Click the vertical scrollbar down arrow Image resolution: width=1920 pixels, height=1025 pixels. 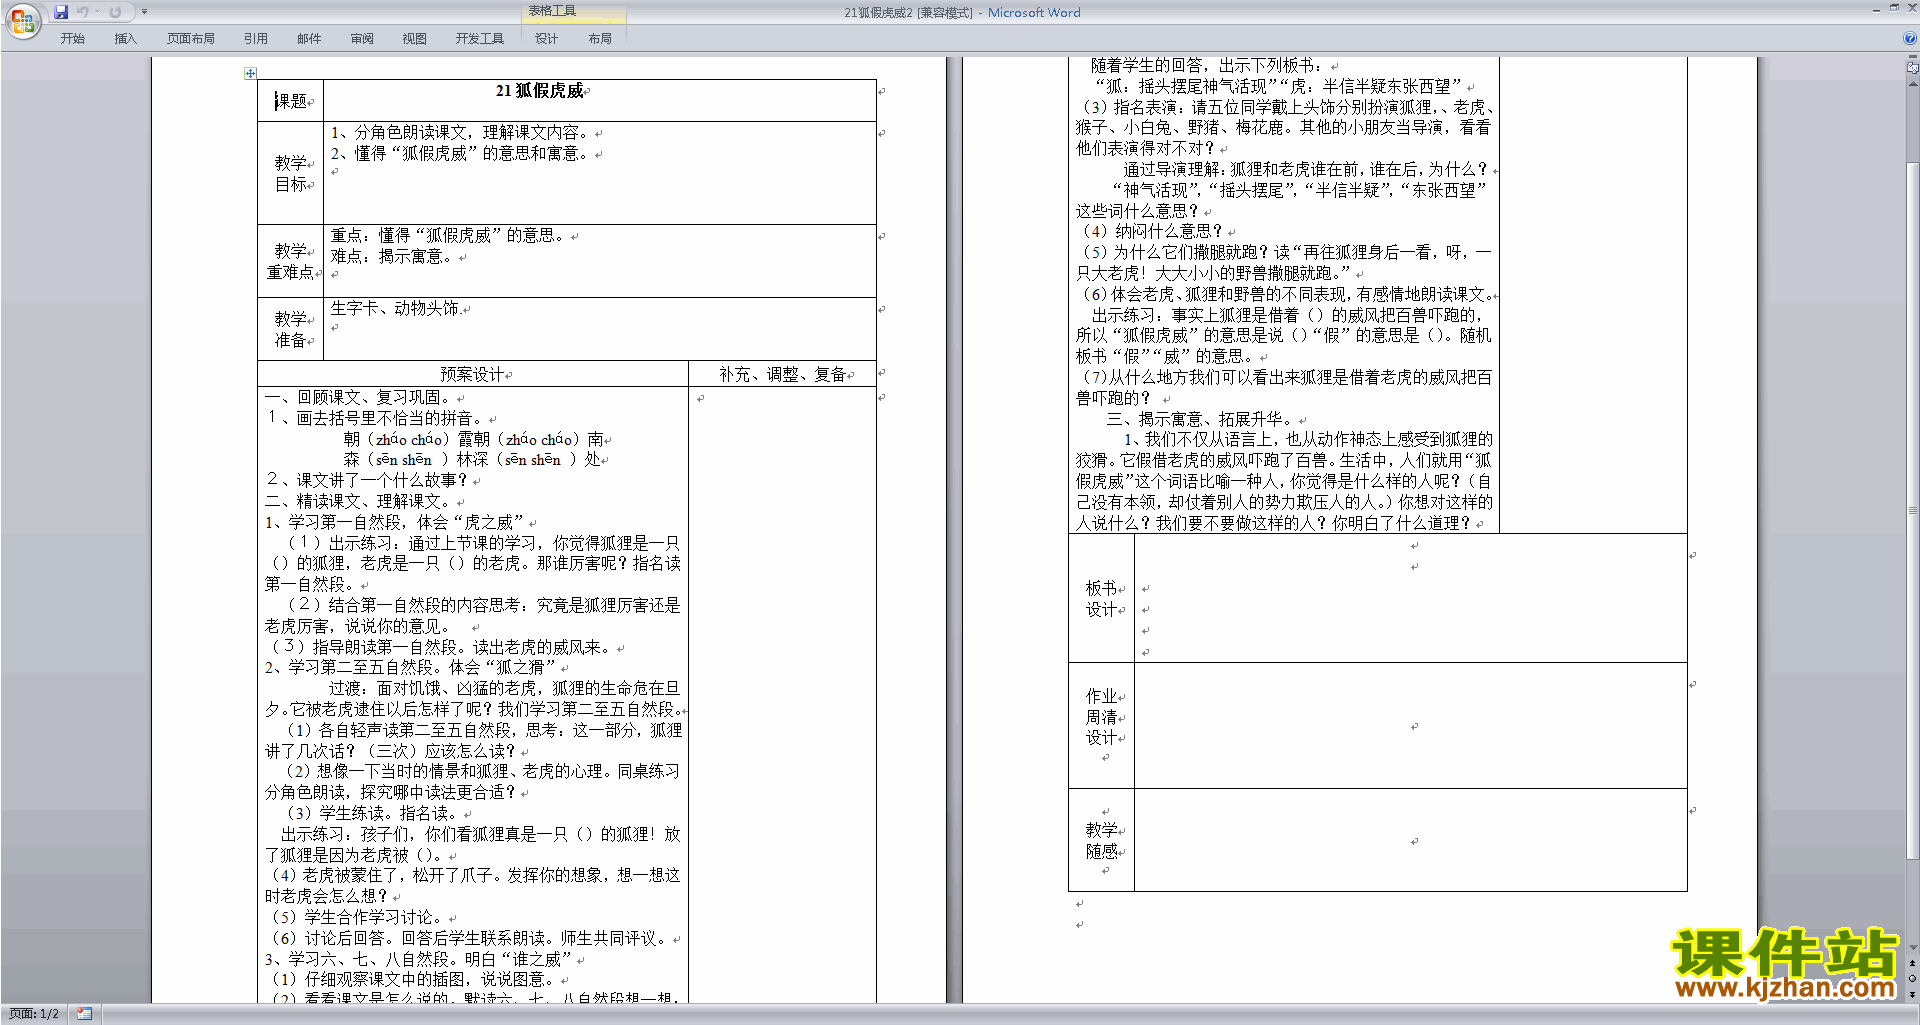(1912, 947)
